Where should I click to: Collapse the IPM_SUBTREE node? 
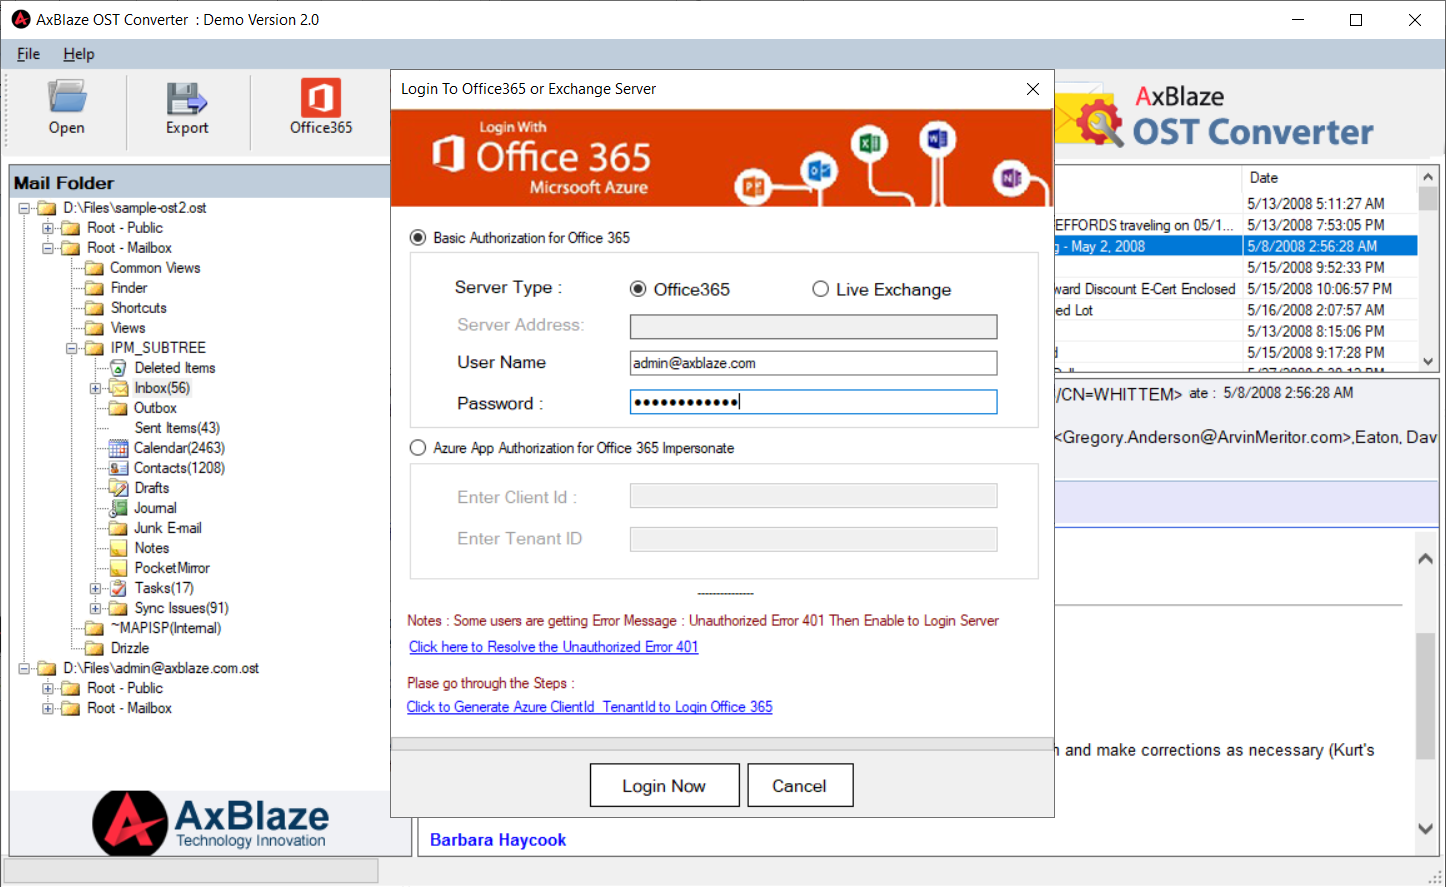[72, 348]
